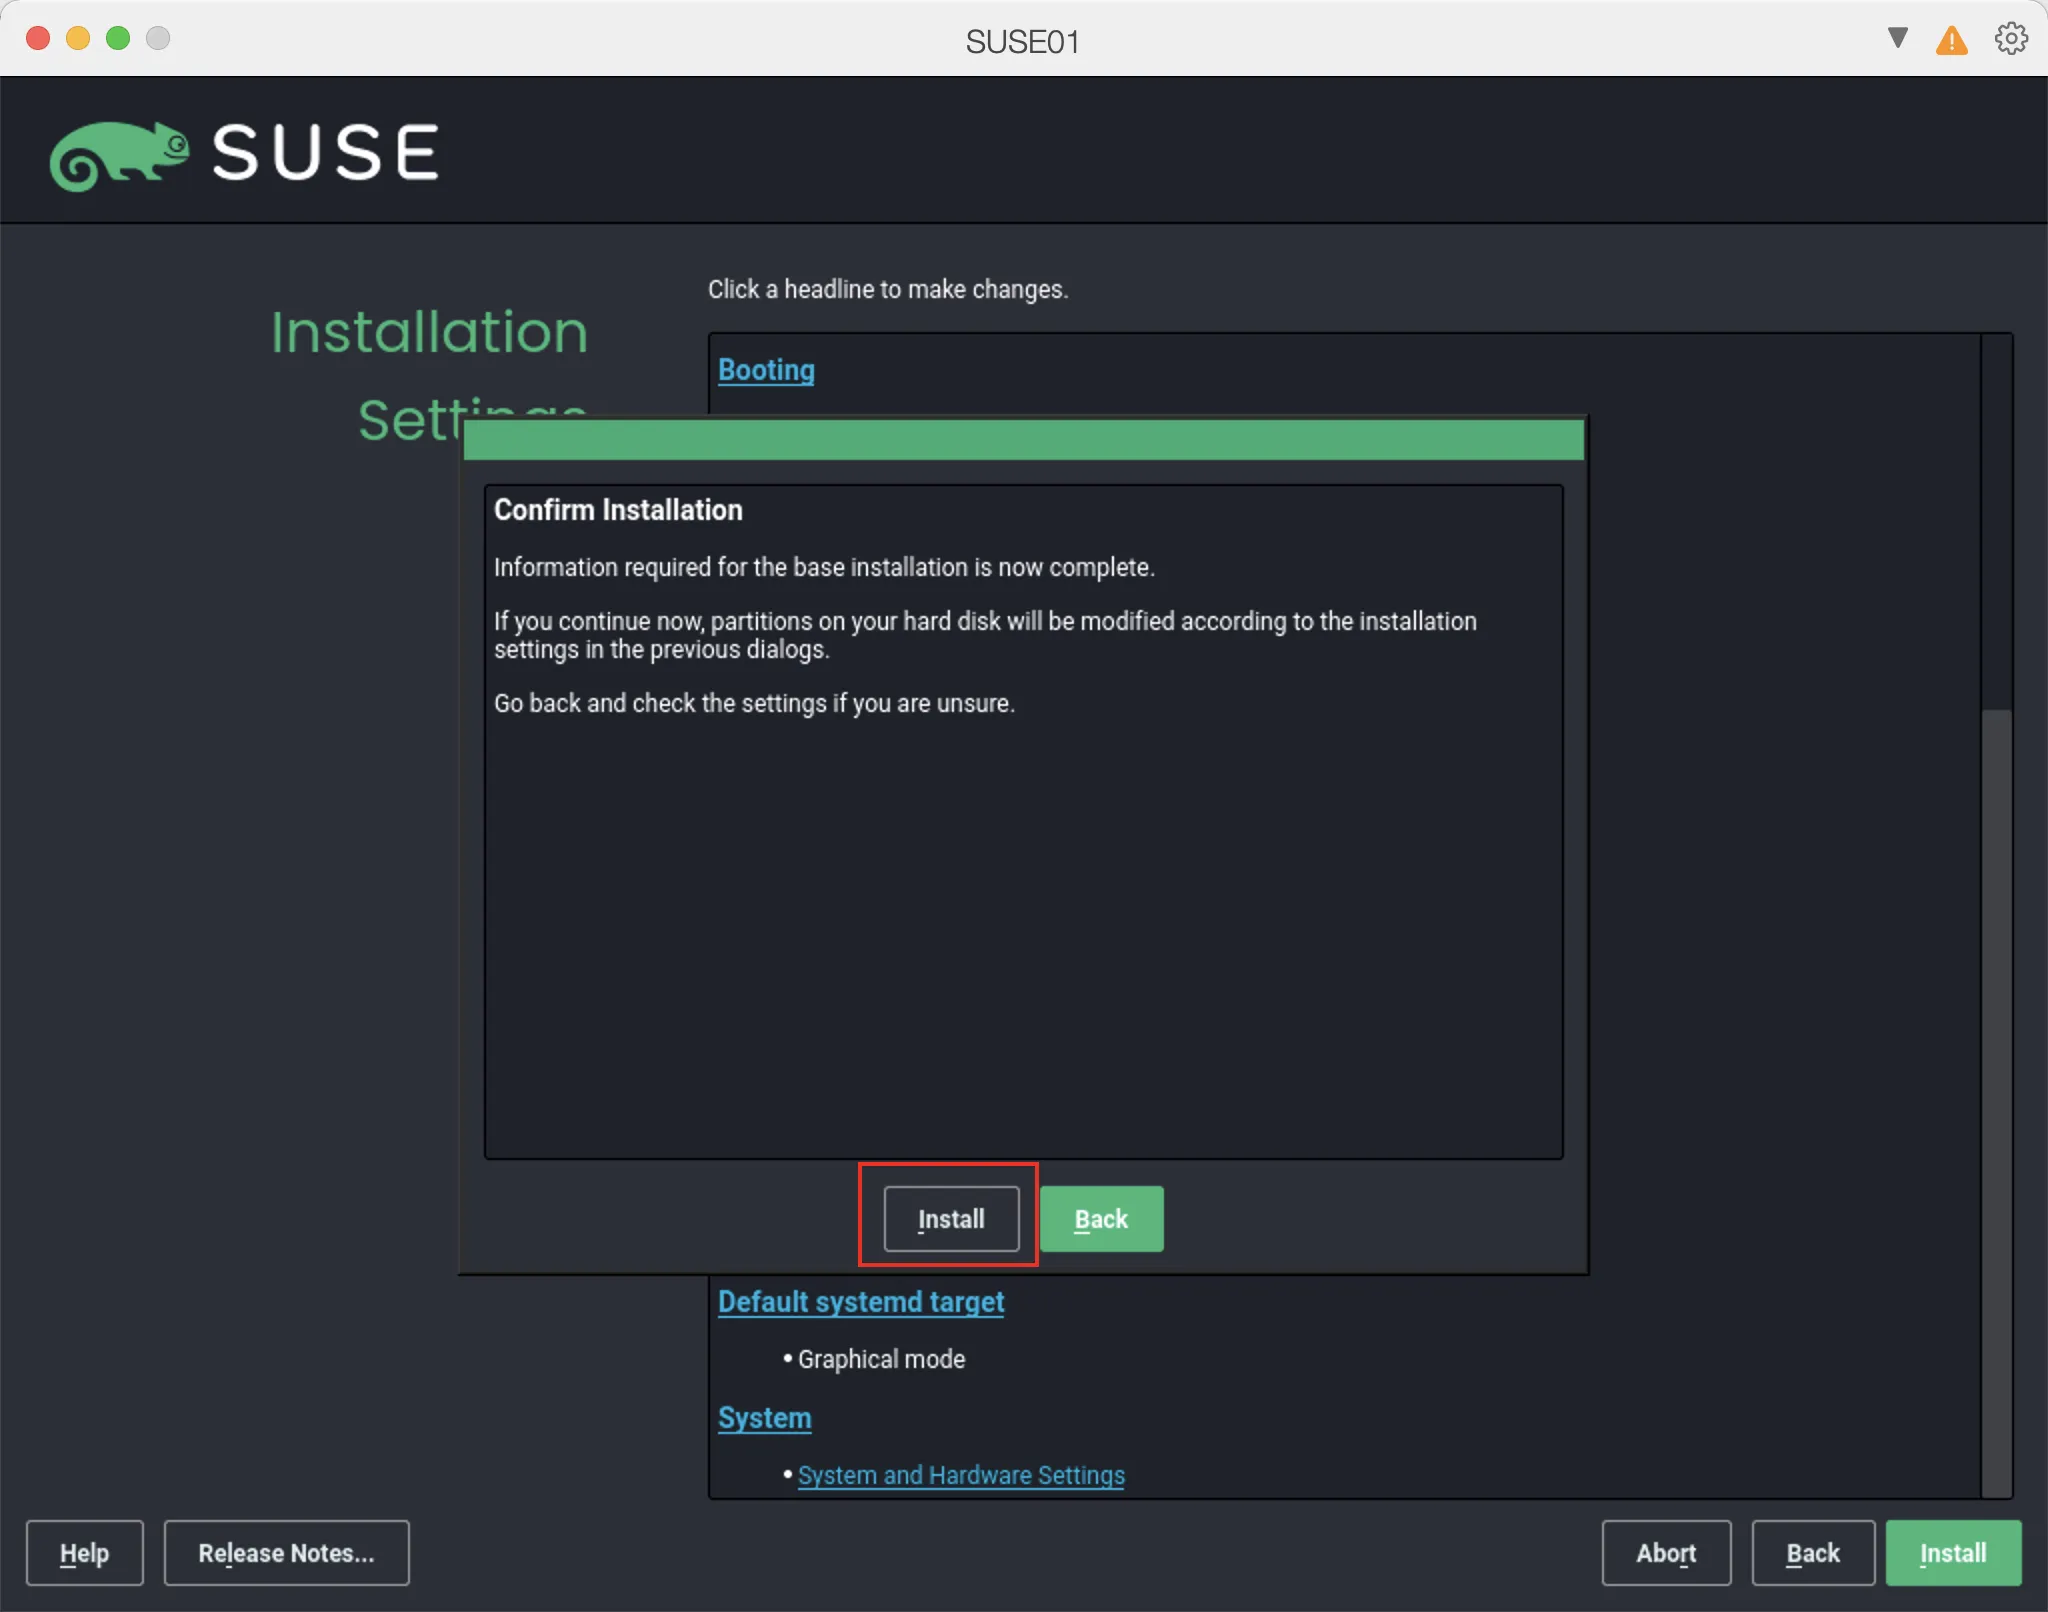The width and height of the screenshot is (2048, 1612).
Task: Open the System settings headline
Action: click(x=763, y=1417)
